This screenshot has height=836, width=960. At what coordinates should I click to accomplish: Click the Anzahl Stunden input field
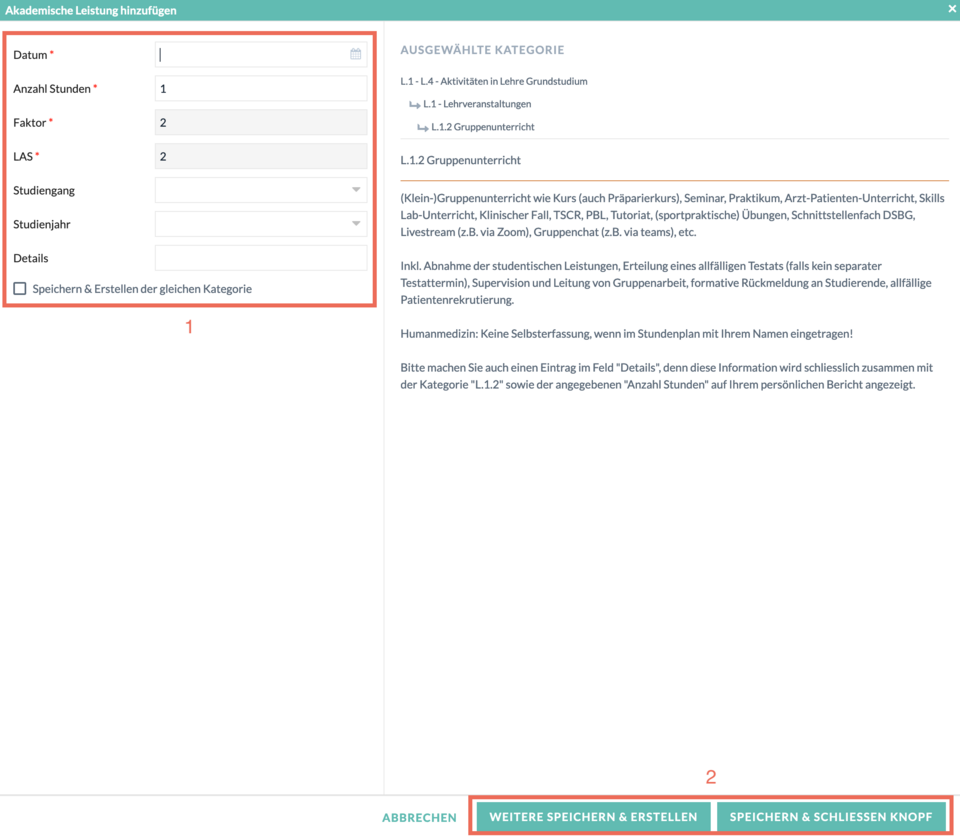tap(261, 88)
